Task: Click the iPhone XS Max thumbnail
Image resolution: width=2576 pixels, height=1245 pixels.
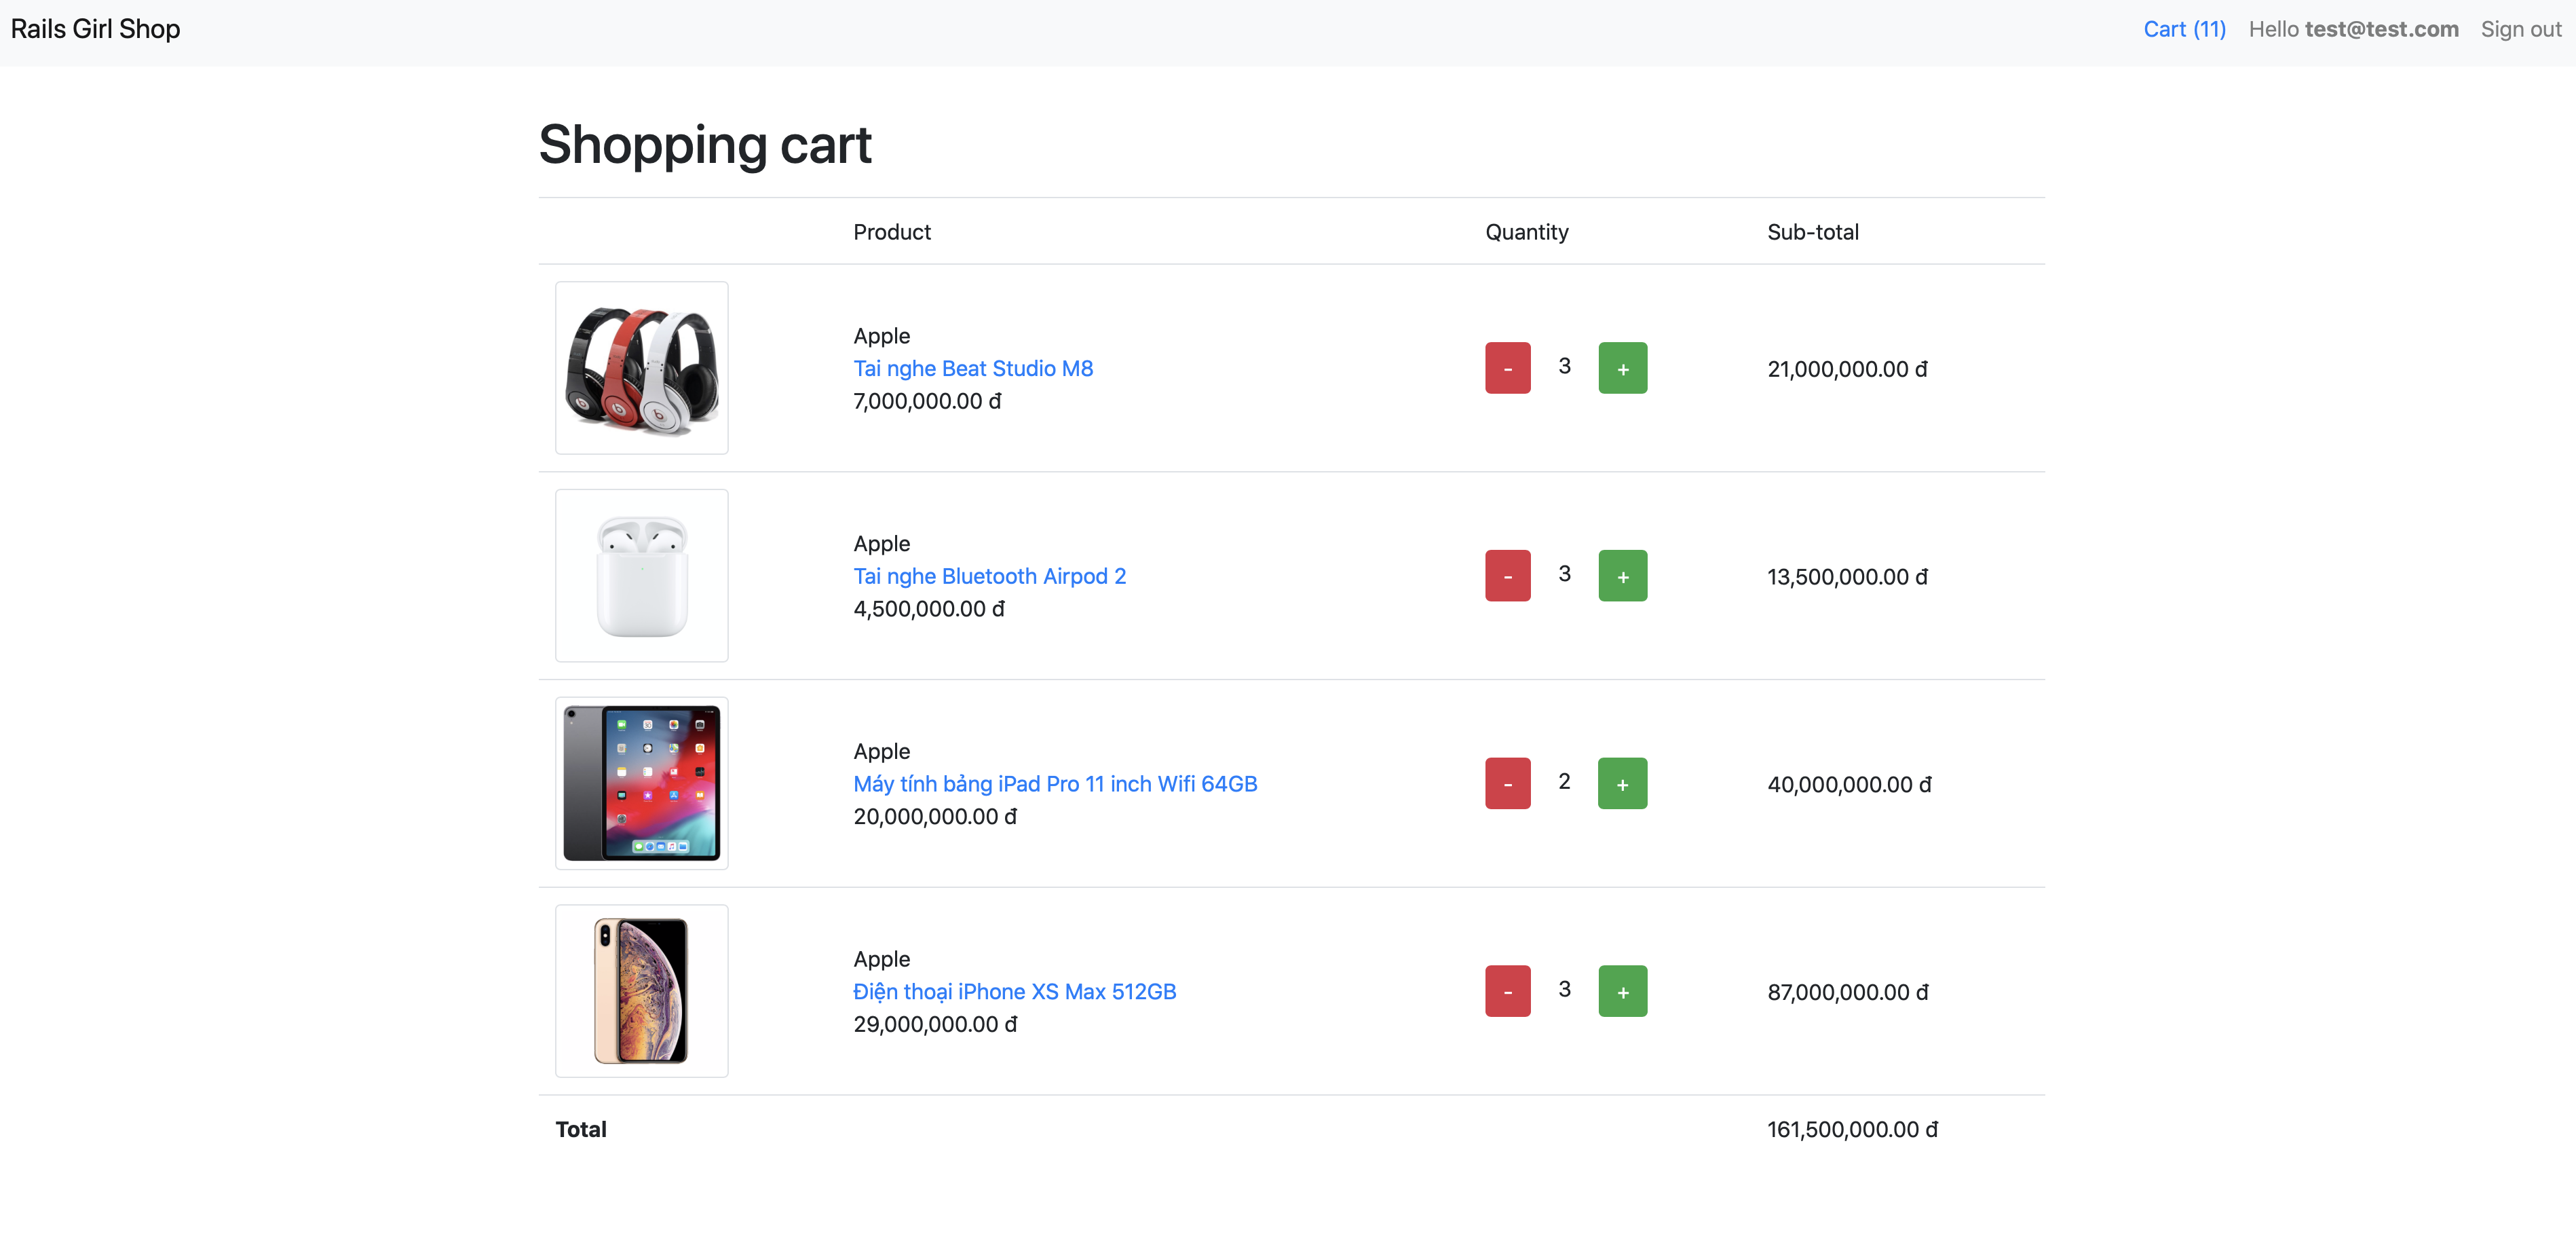Action: (641, 991)
